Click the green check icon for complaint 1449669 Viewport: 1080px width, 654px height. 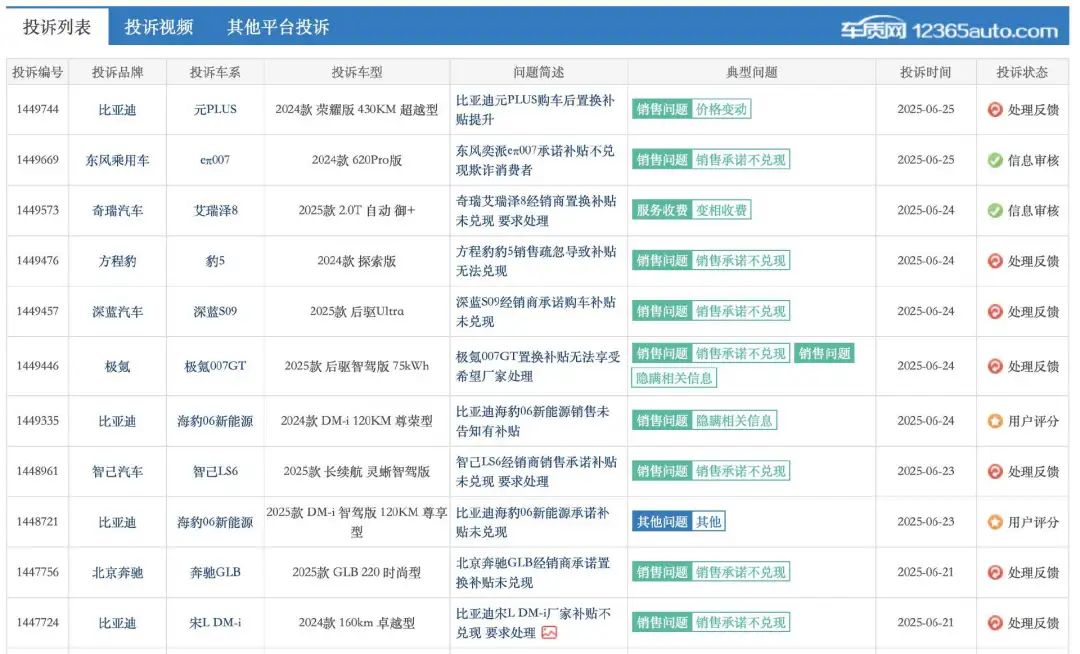995,160
